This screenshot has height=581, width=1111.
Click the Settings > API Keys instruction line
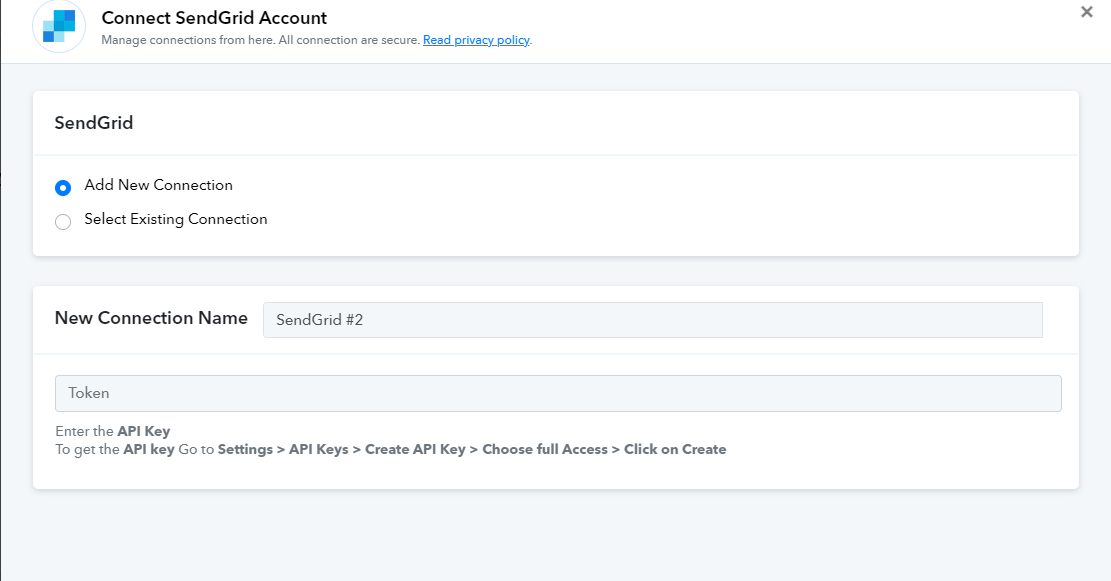(x=390, y=449)
